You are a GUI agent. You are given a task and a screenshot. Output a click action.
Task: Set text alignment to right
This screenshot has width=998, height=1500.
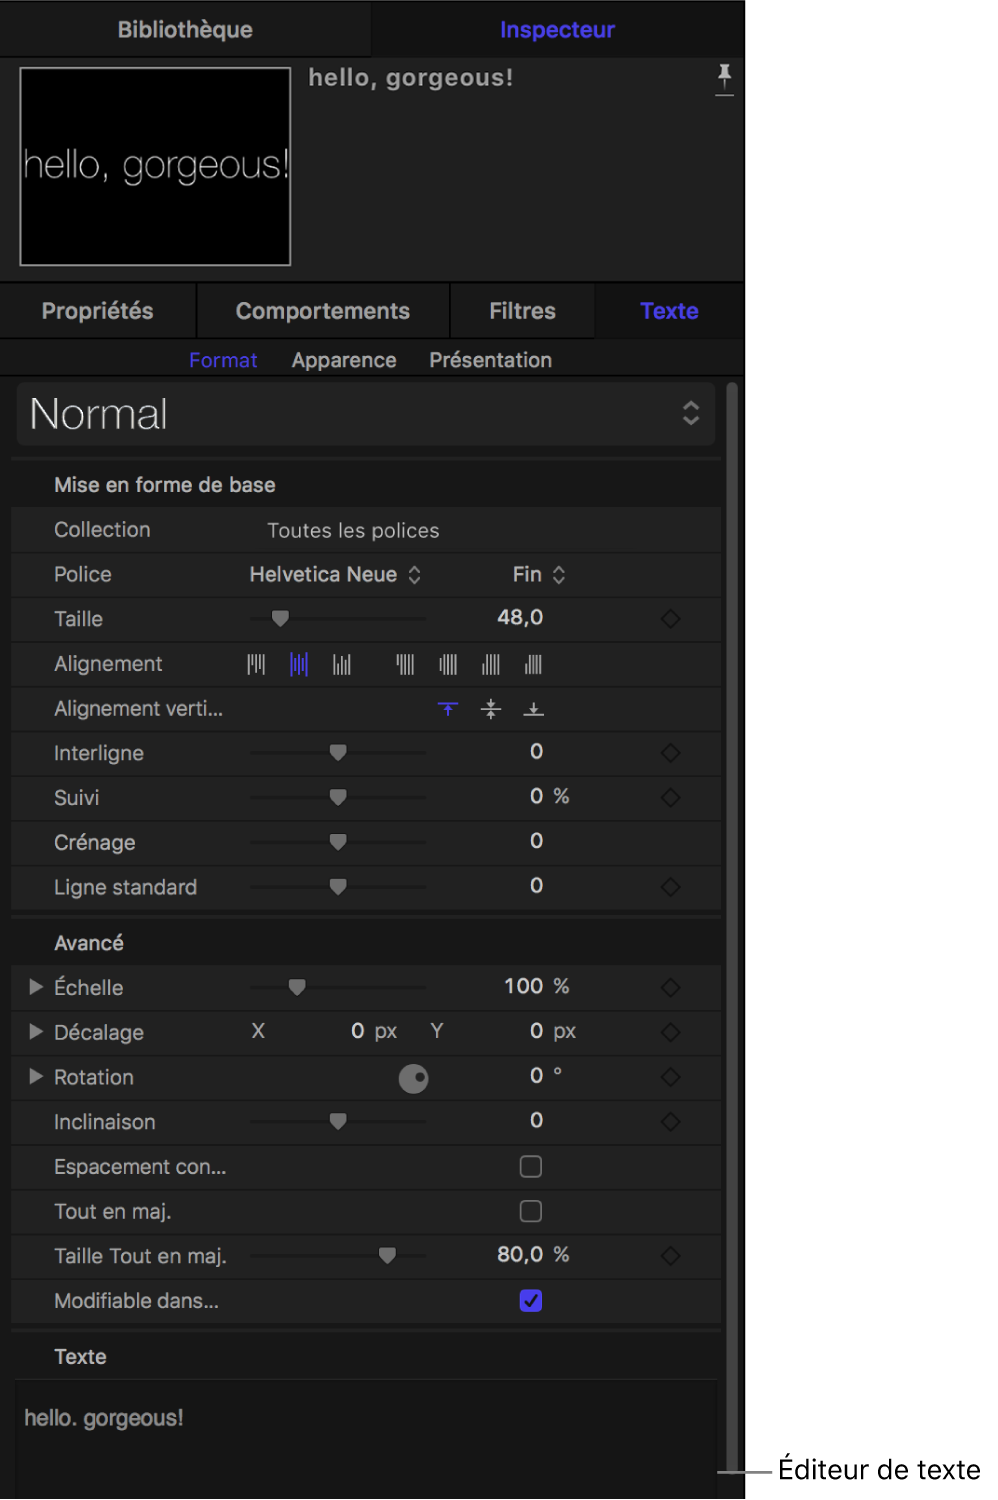pyautogui.click(x=342, y=665)
